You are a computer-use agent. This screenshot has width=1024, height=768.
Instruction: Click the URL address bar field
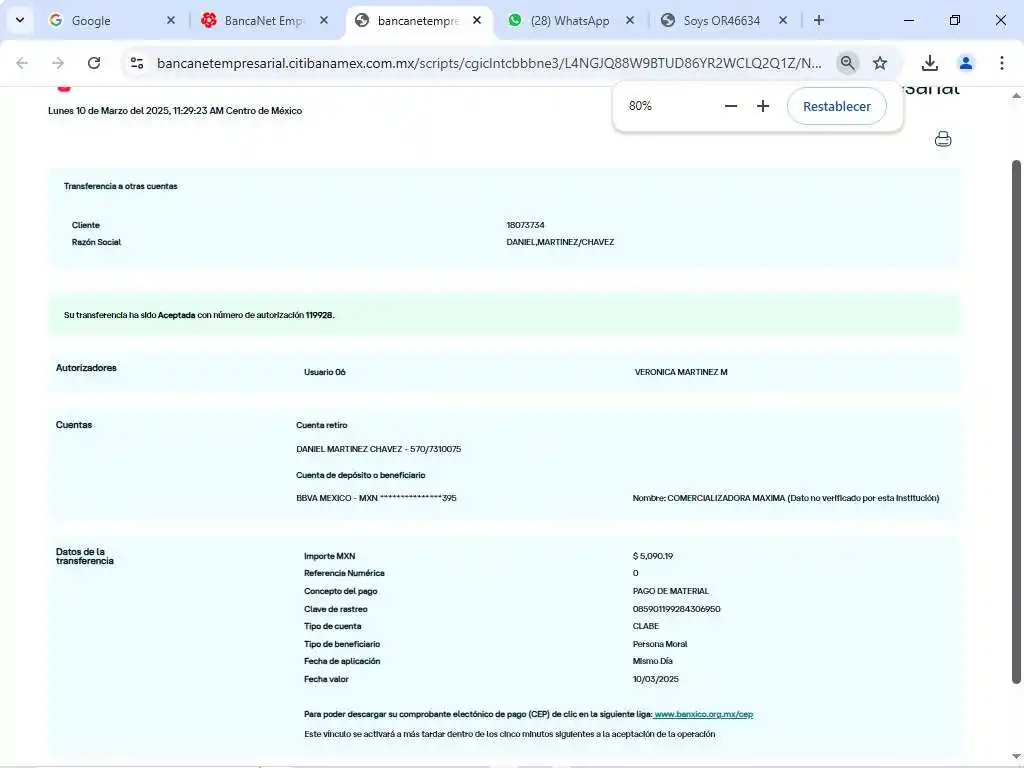(x=488, y=63)
